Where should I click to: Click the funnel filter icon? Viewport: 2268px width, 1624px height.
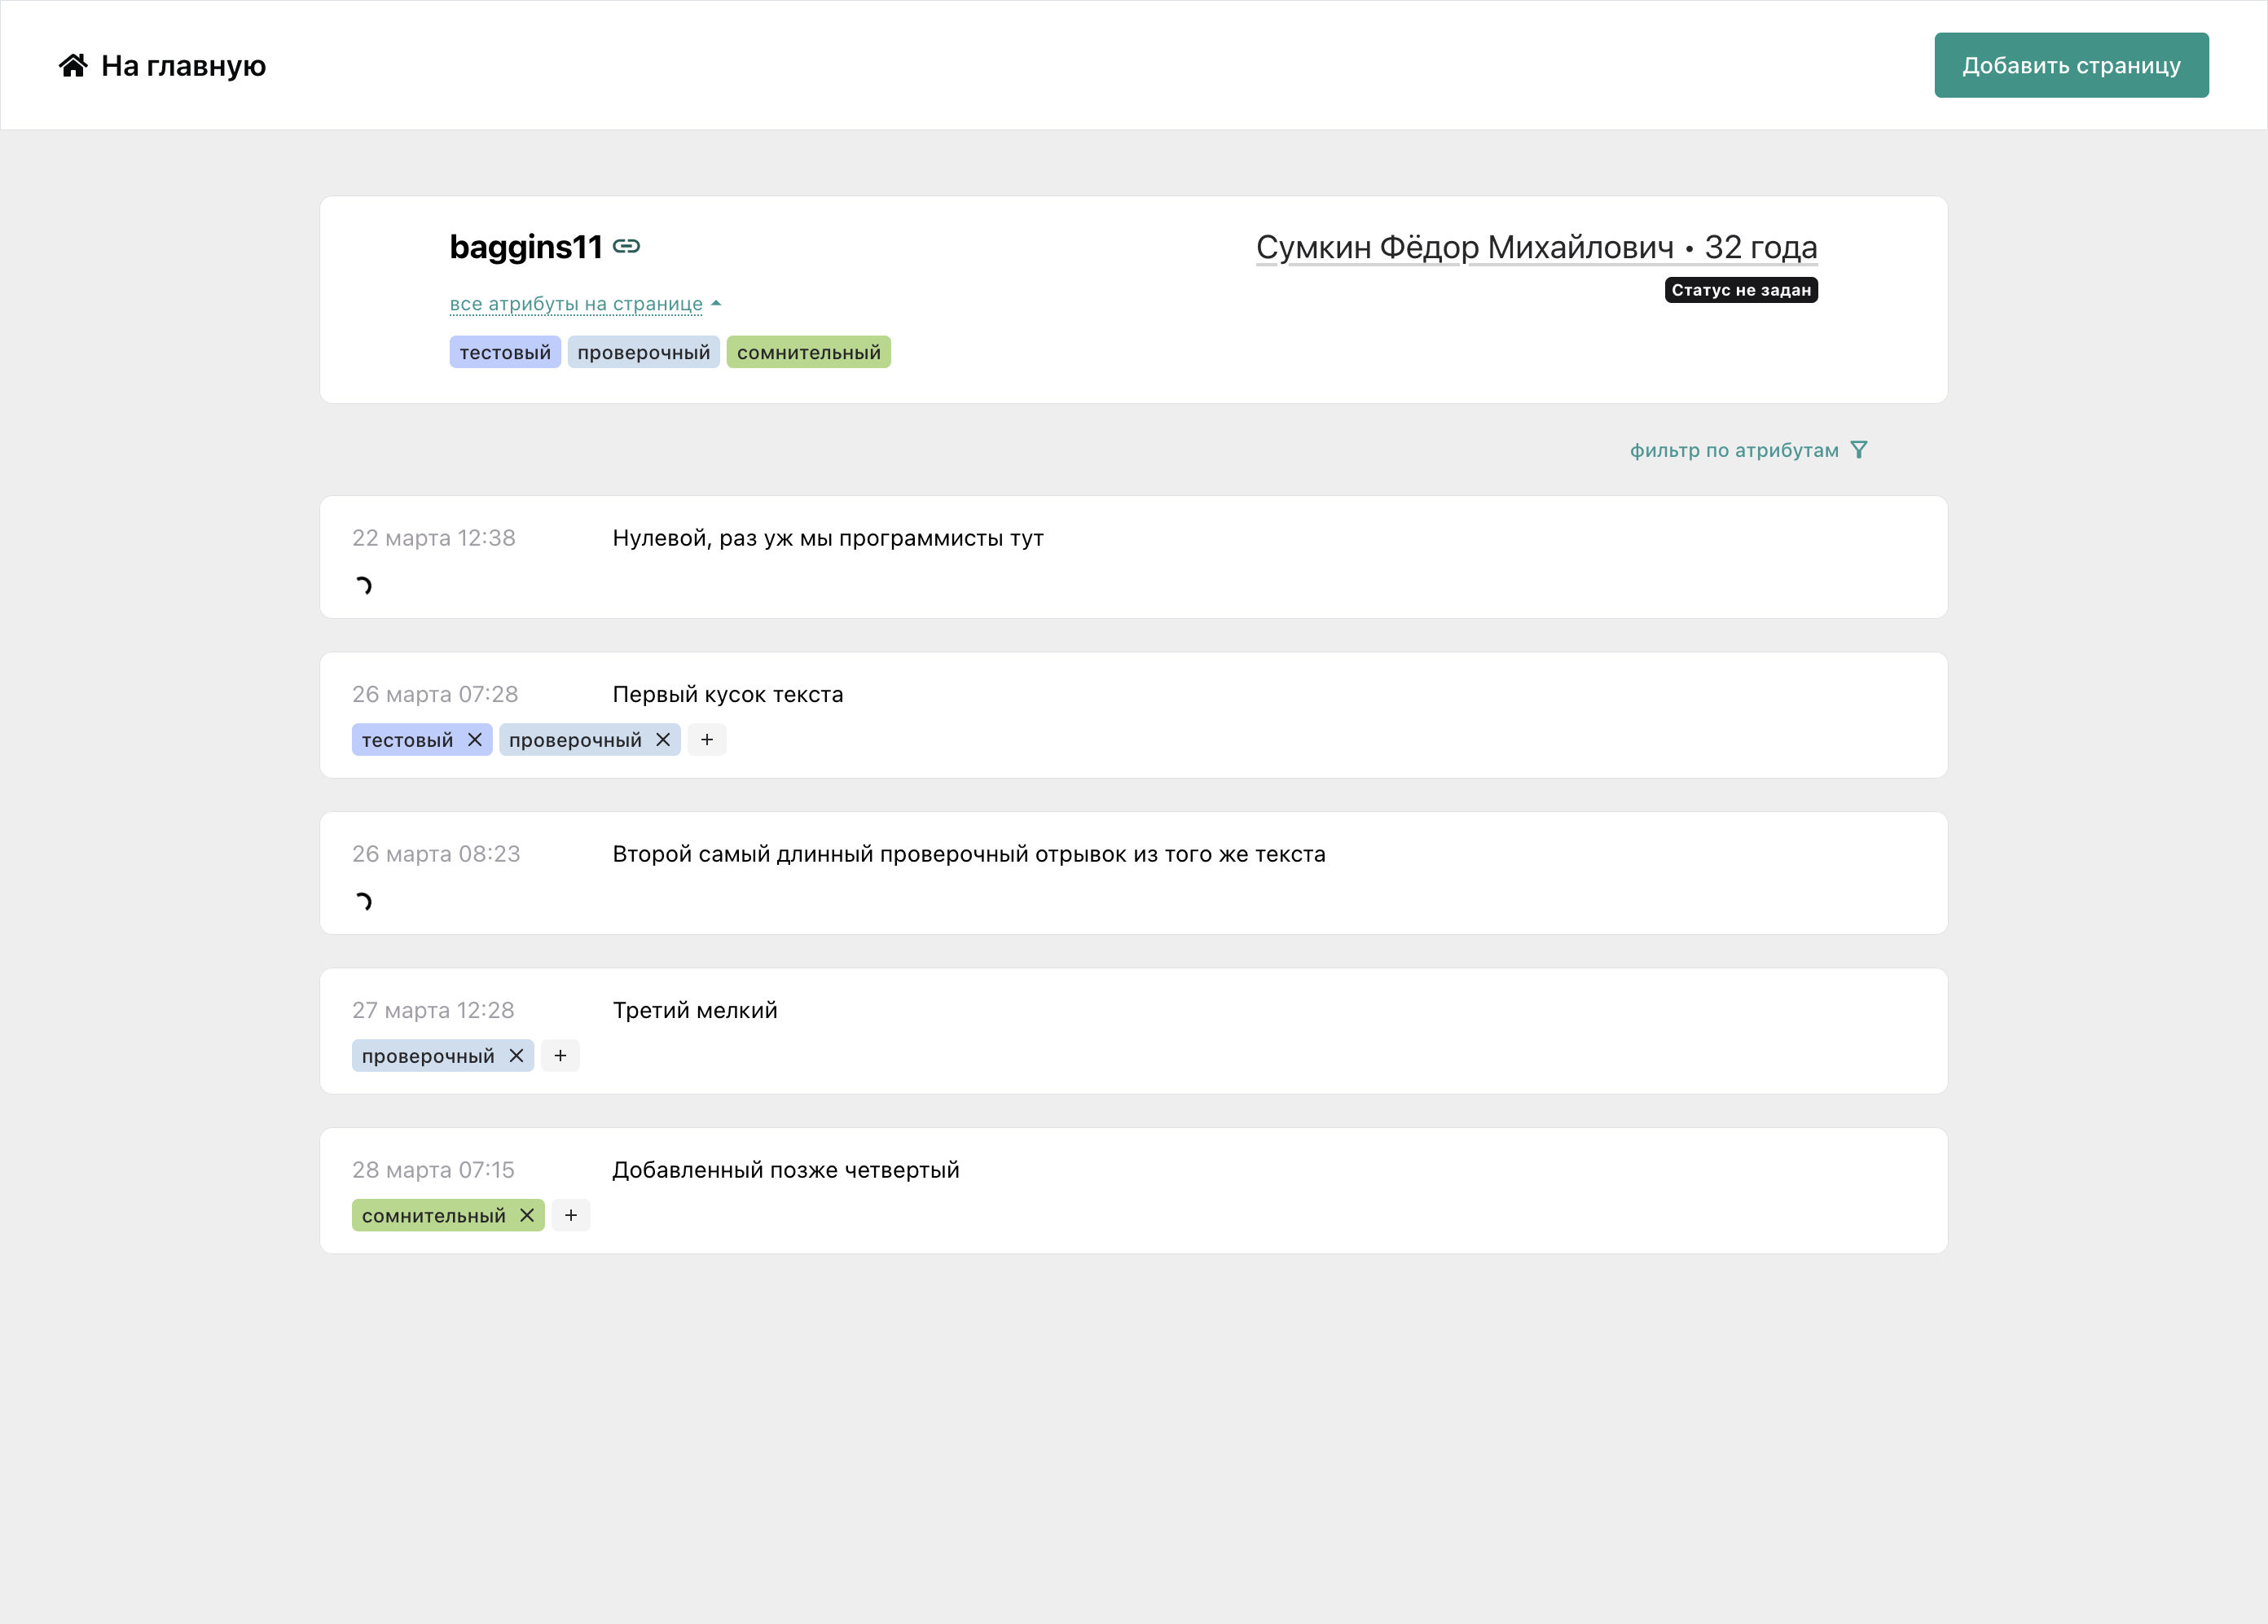click(x=1859, y=450)
